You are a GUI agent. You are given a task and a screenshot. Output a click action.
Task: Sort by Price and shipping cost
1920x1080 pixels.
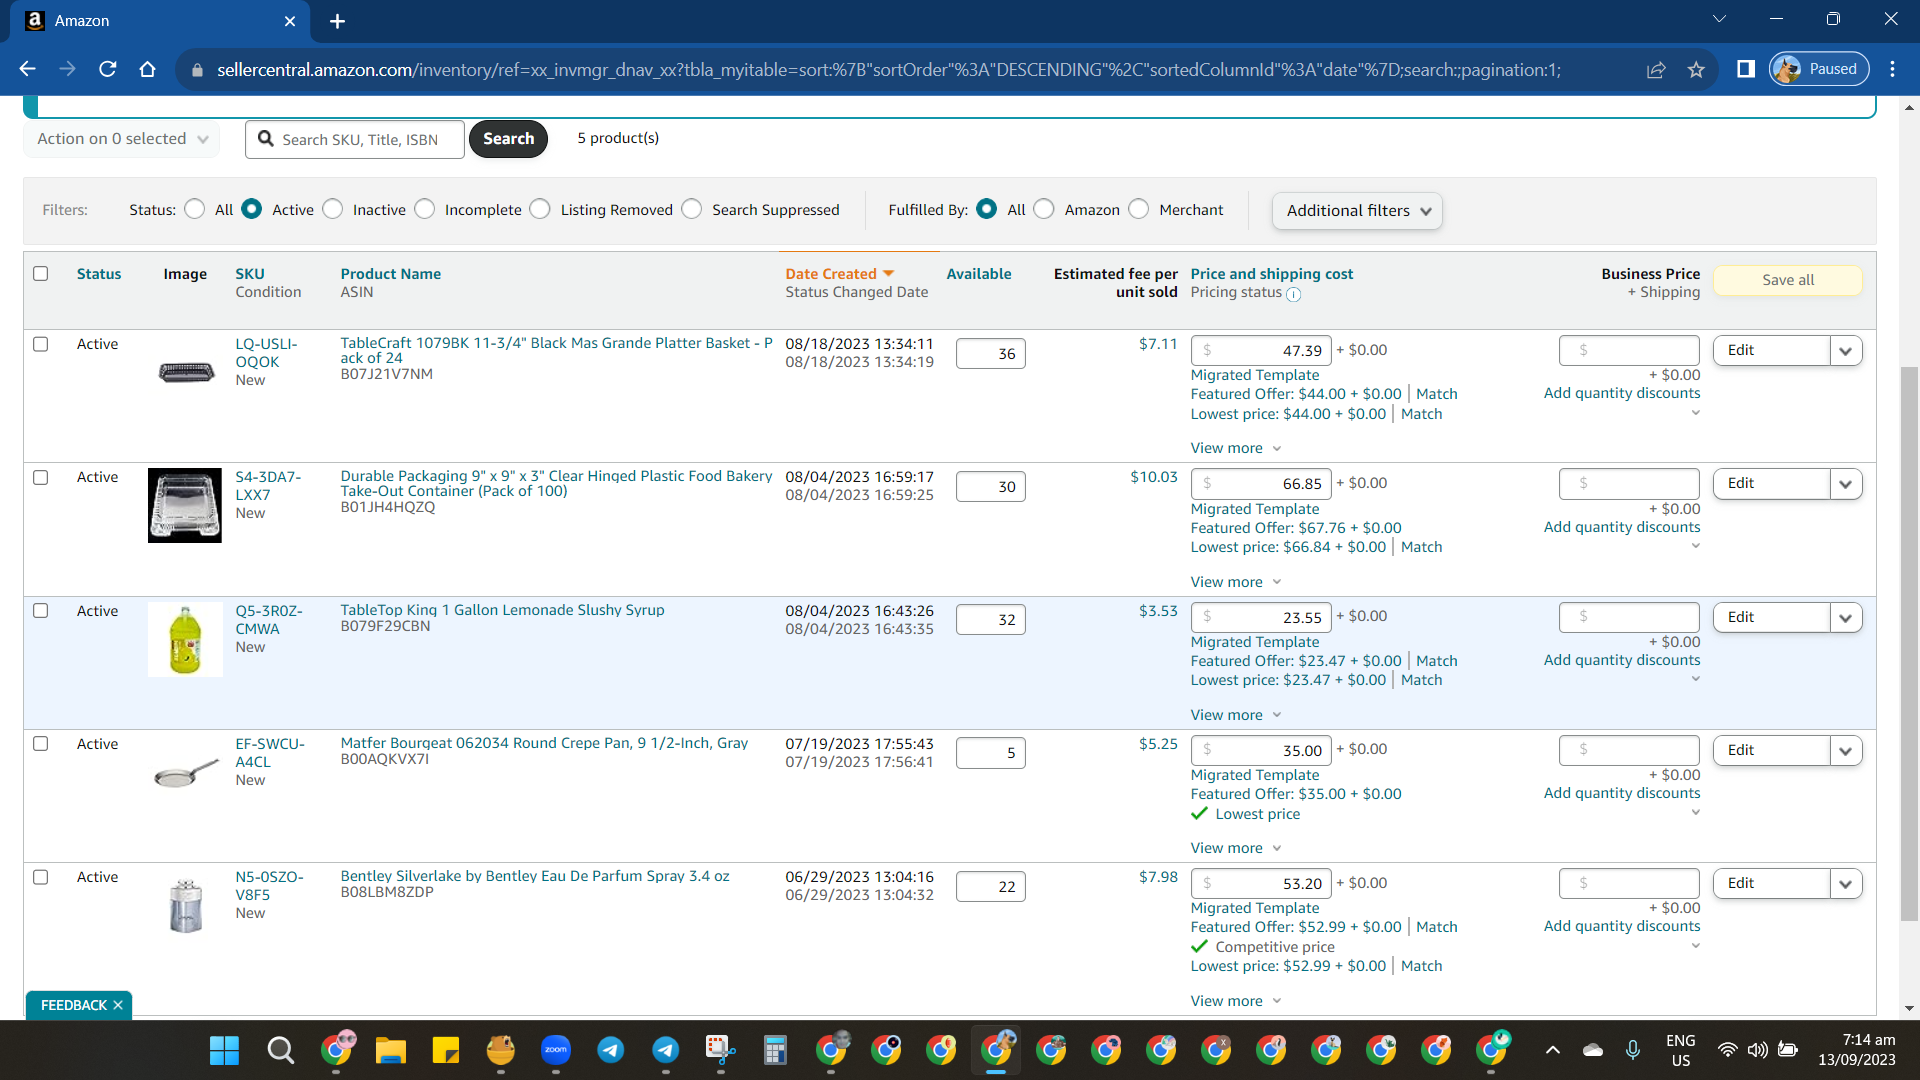(x=1271, y=274)
